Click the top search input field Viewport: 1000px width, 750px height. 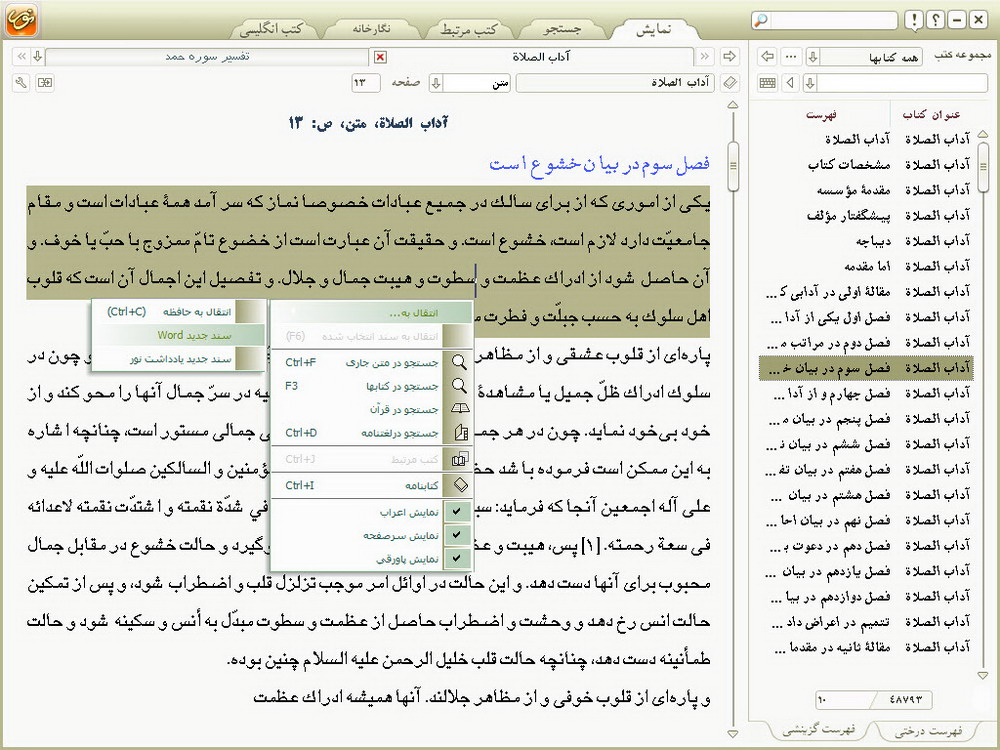(834, 20)
